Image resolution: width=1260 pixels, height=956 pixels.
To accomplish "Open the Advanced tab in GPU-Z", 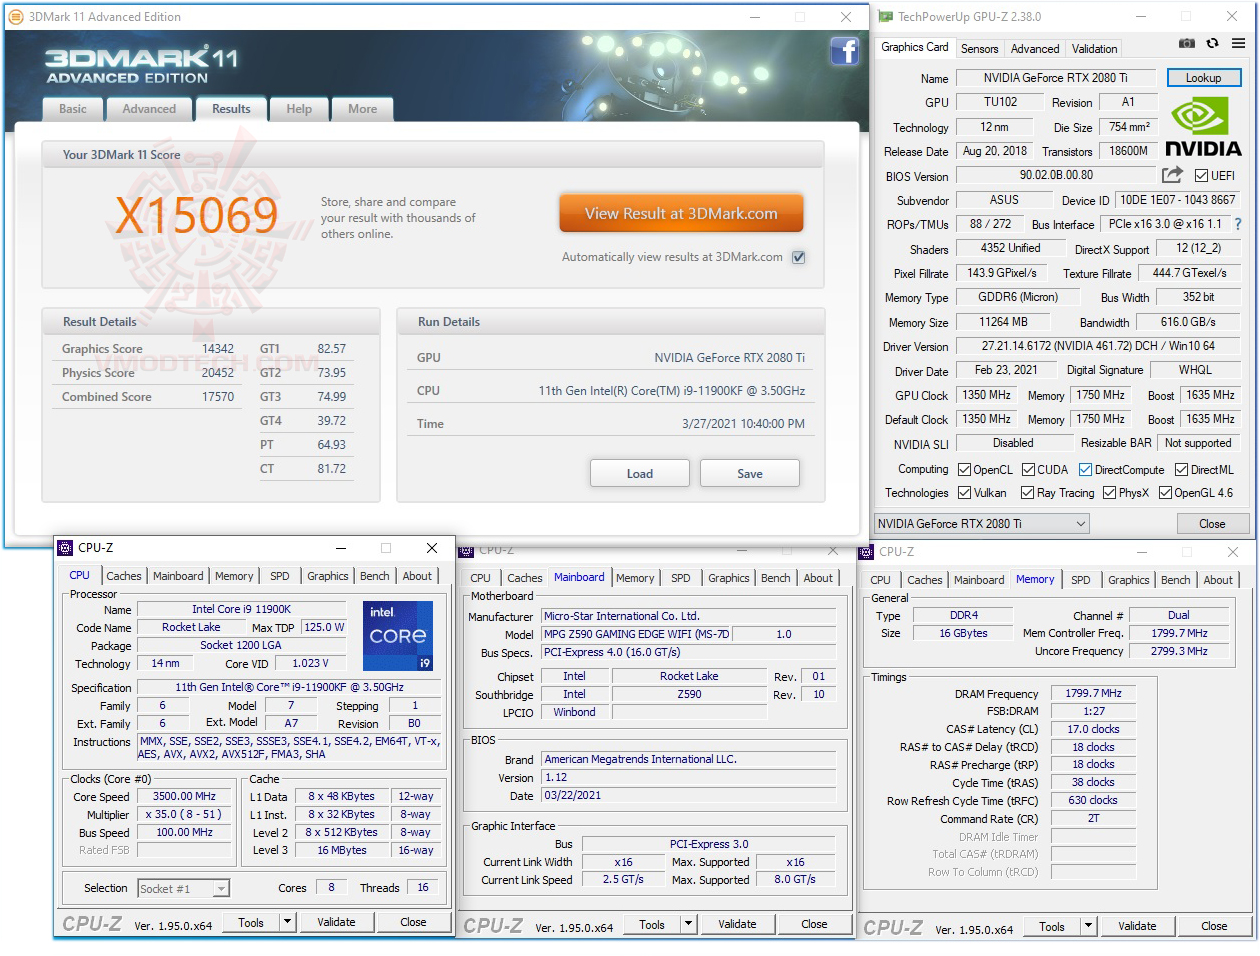I will click(1035, 49).
